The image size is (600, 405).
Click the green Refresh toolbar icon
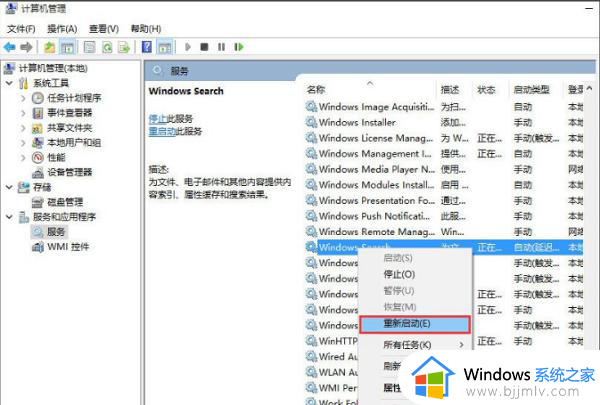click(107, 47)
